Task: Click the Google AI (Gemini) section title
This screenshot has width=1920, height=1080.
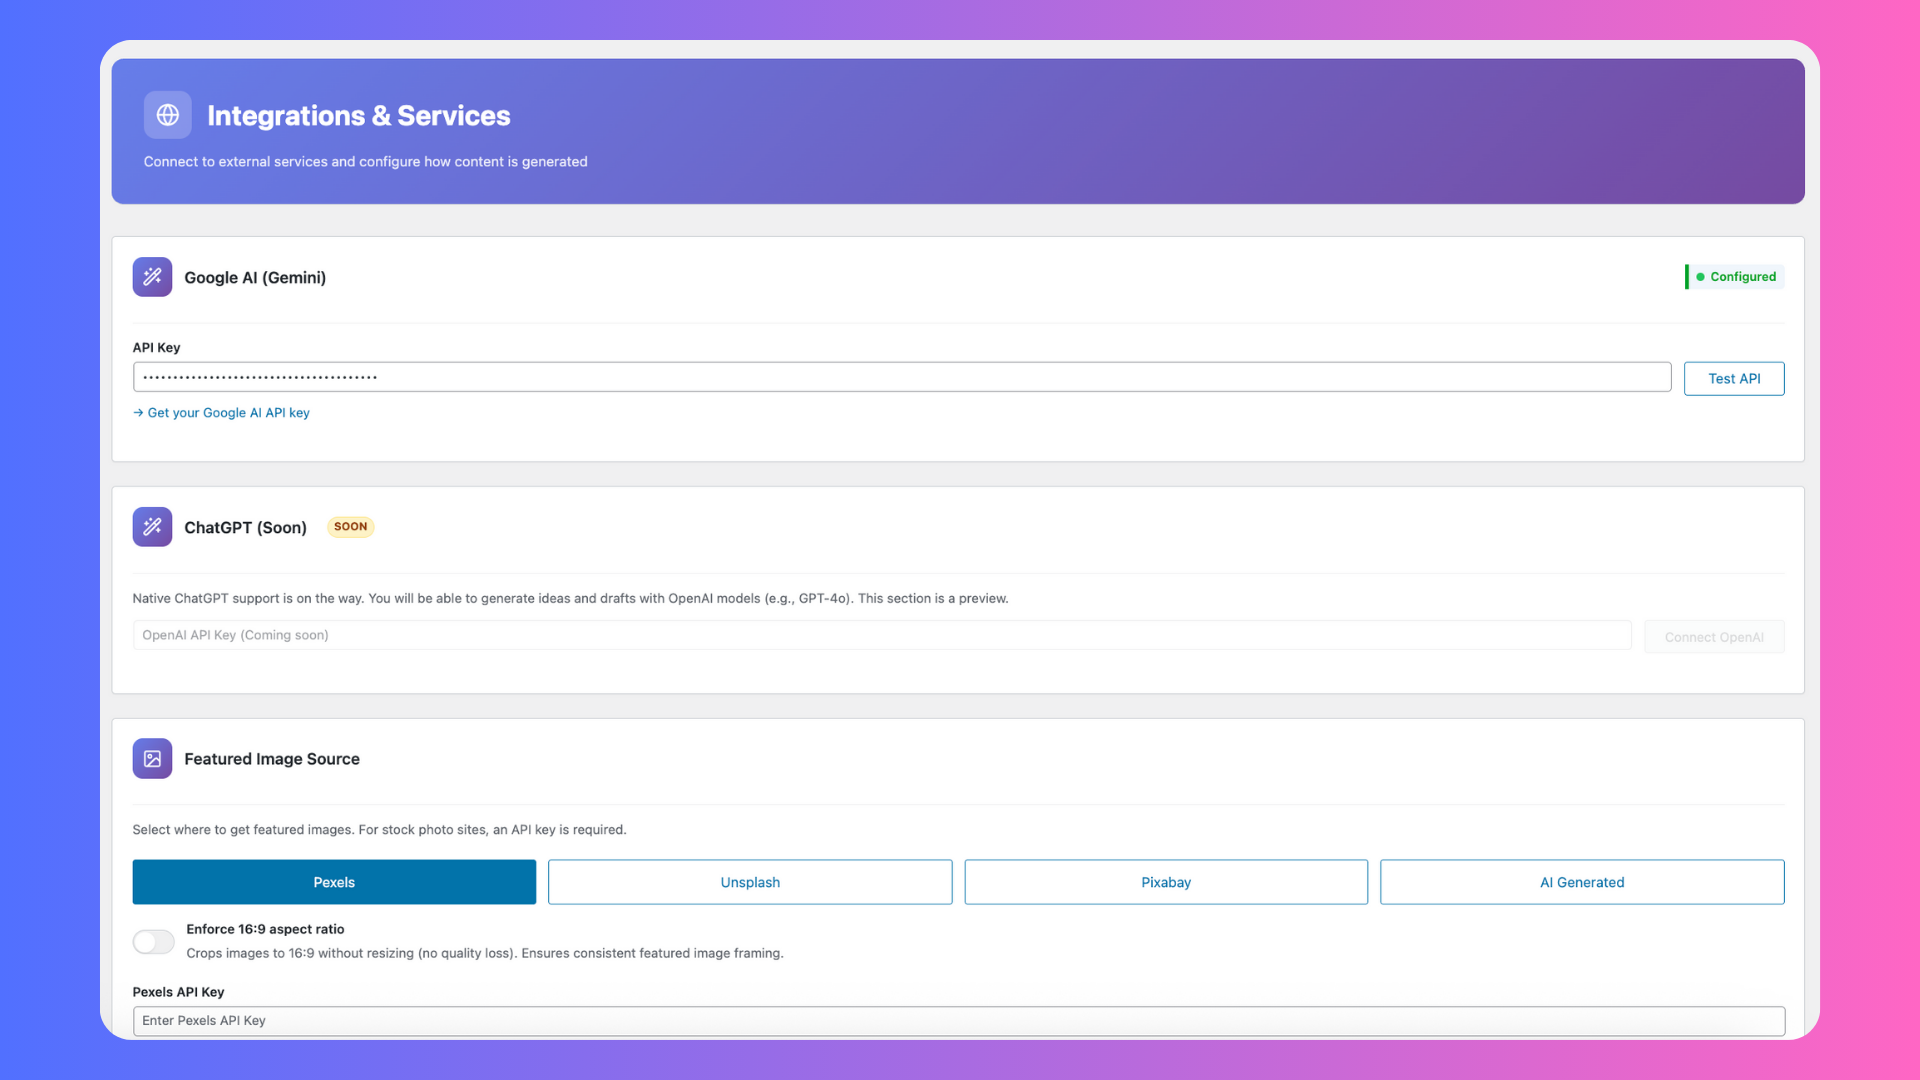Action: (255, 278)
